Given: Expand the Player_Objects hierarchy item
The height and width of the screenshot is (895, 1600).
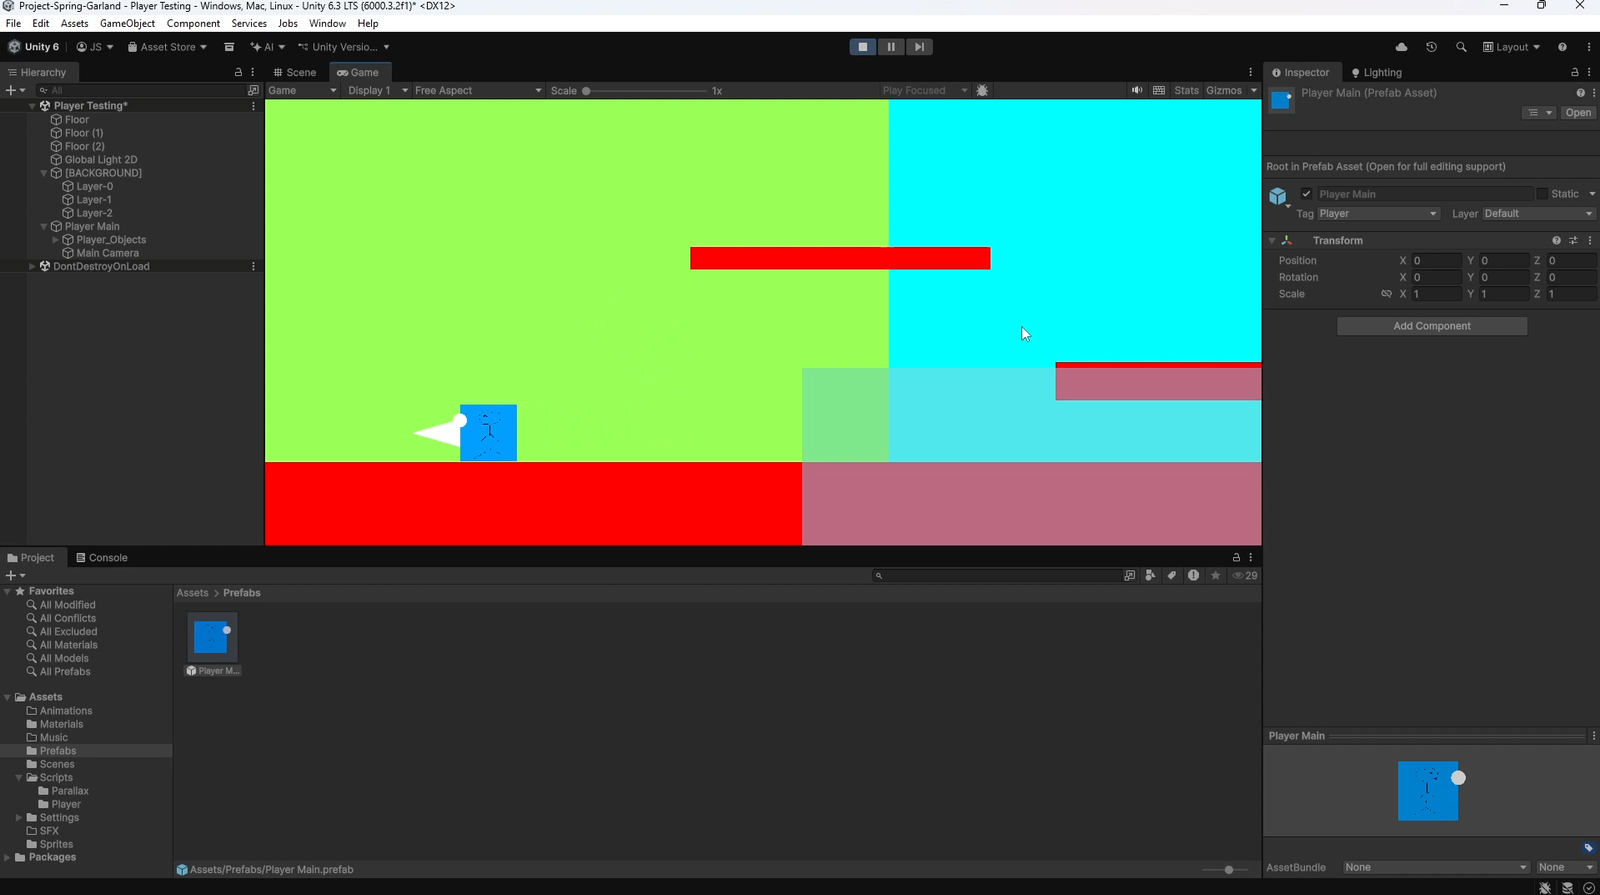Looking at the screenshot, I should click(56, 240).
